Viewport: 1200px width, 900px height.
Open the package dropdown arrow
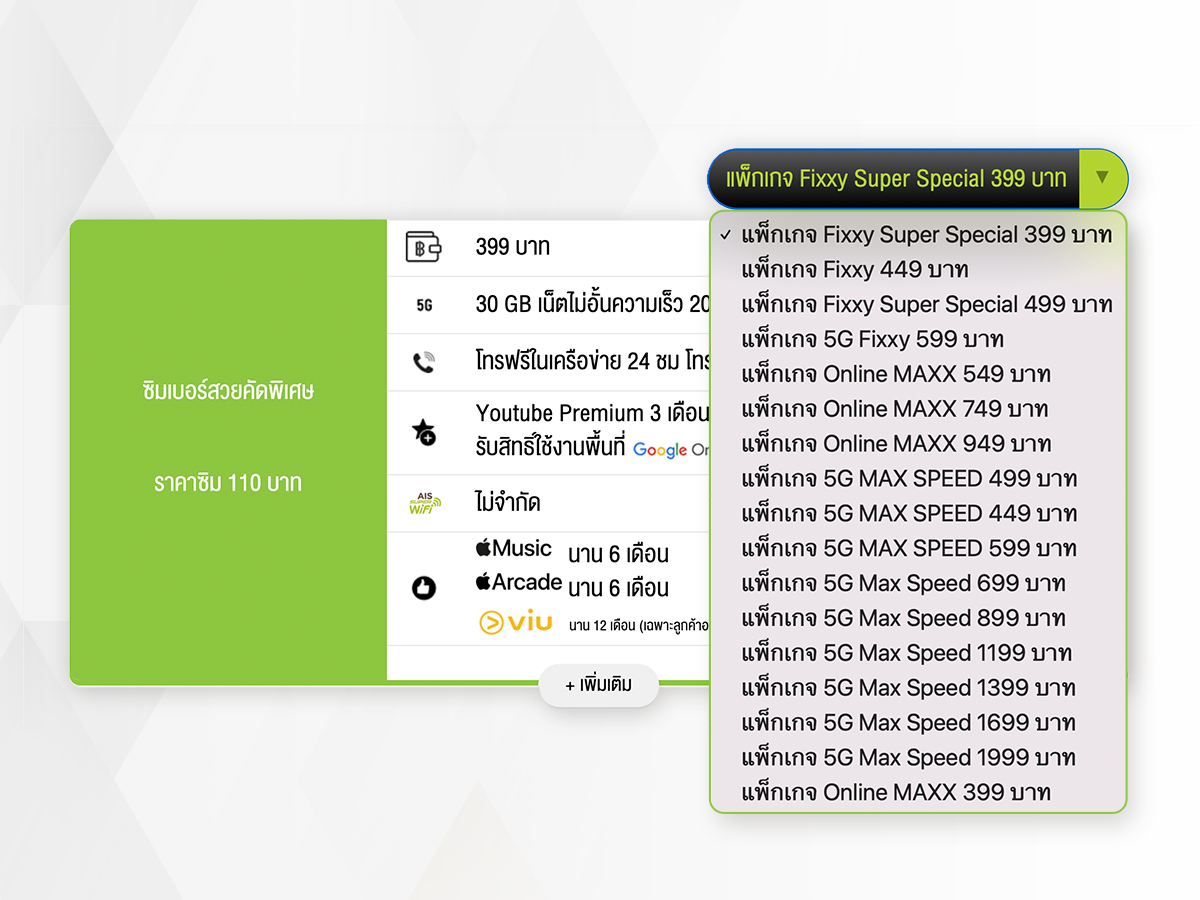1103,178
